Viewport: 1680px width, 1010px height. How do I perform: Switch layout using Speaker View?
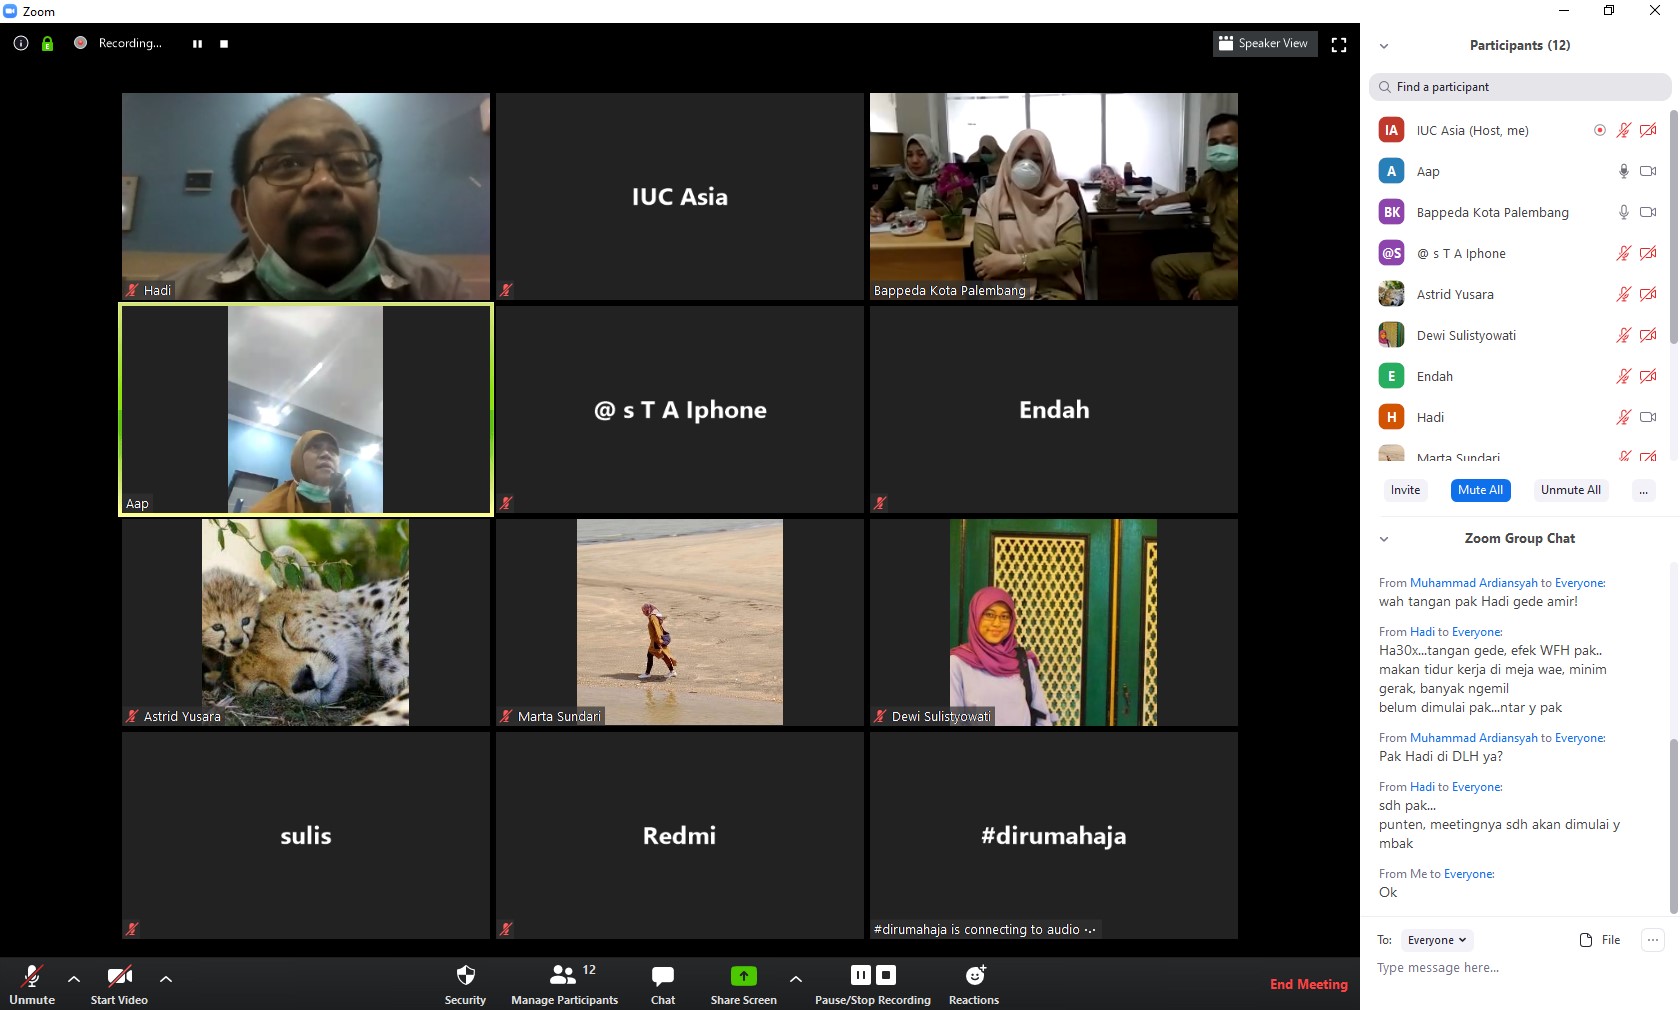click(x=1265, y=44)
